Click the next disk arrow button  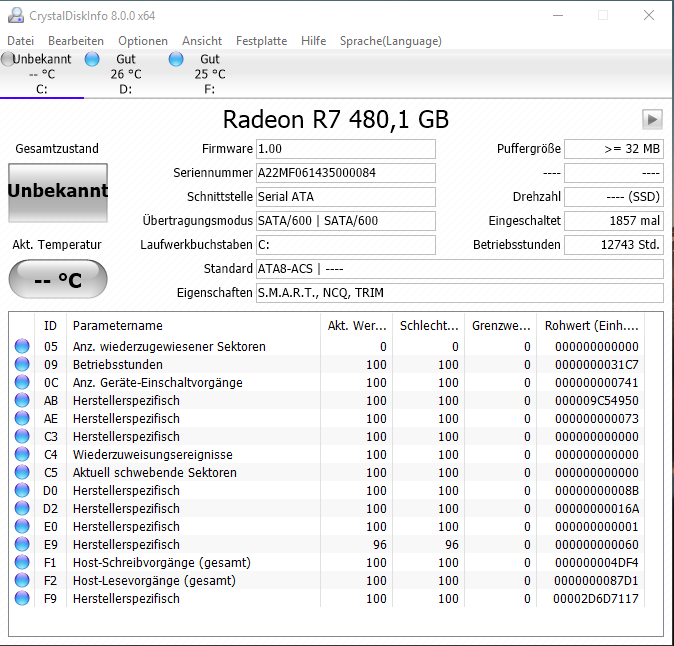click(652, 119)
